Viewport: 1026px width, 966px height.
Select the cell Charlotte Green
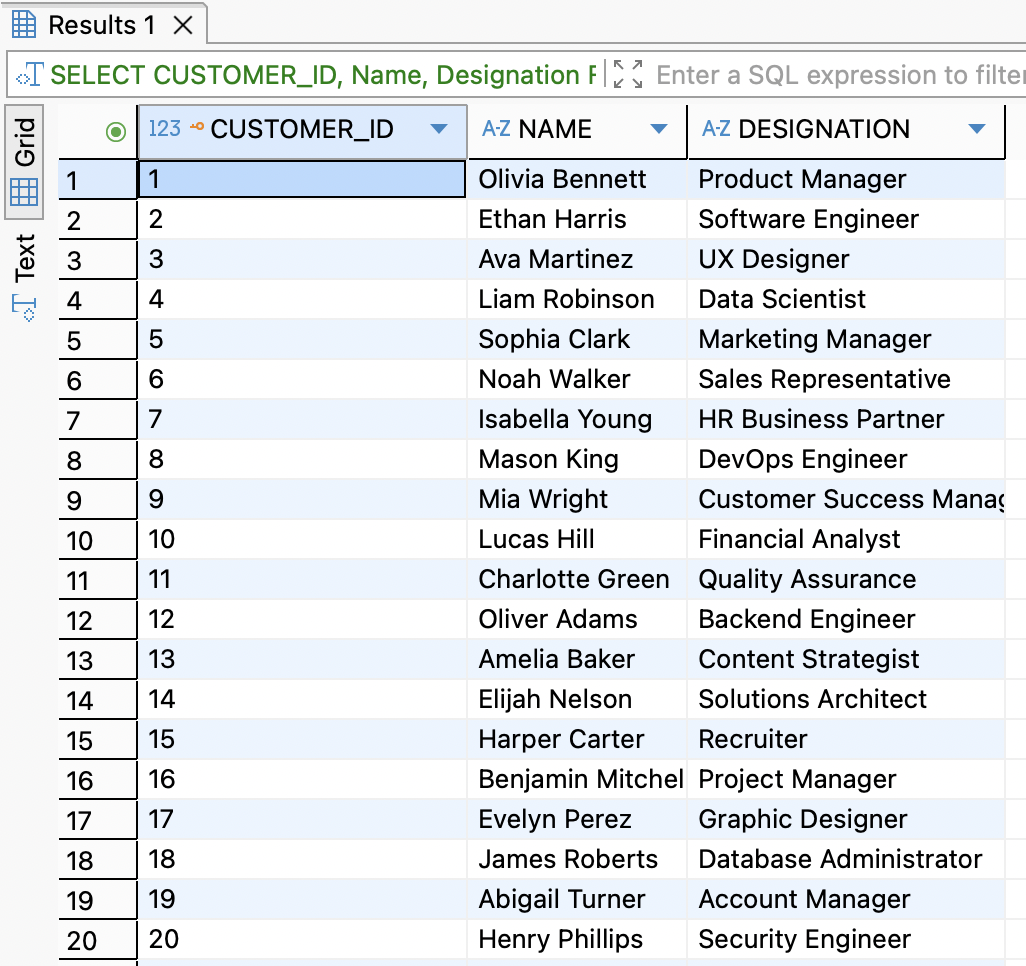point(577,579)
